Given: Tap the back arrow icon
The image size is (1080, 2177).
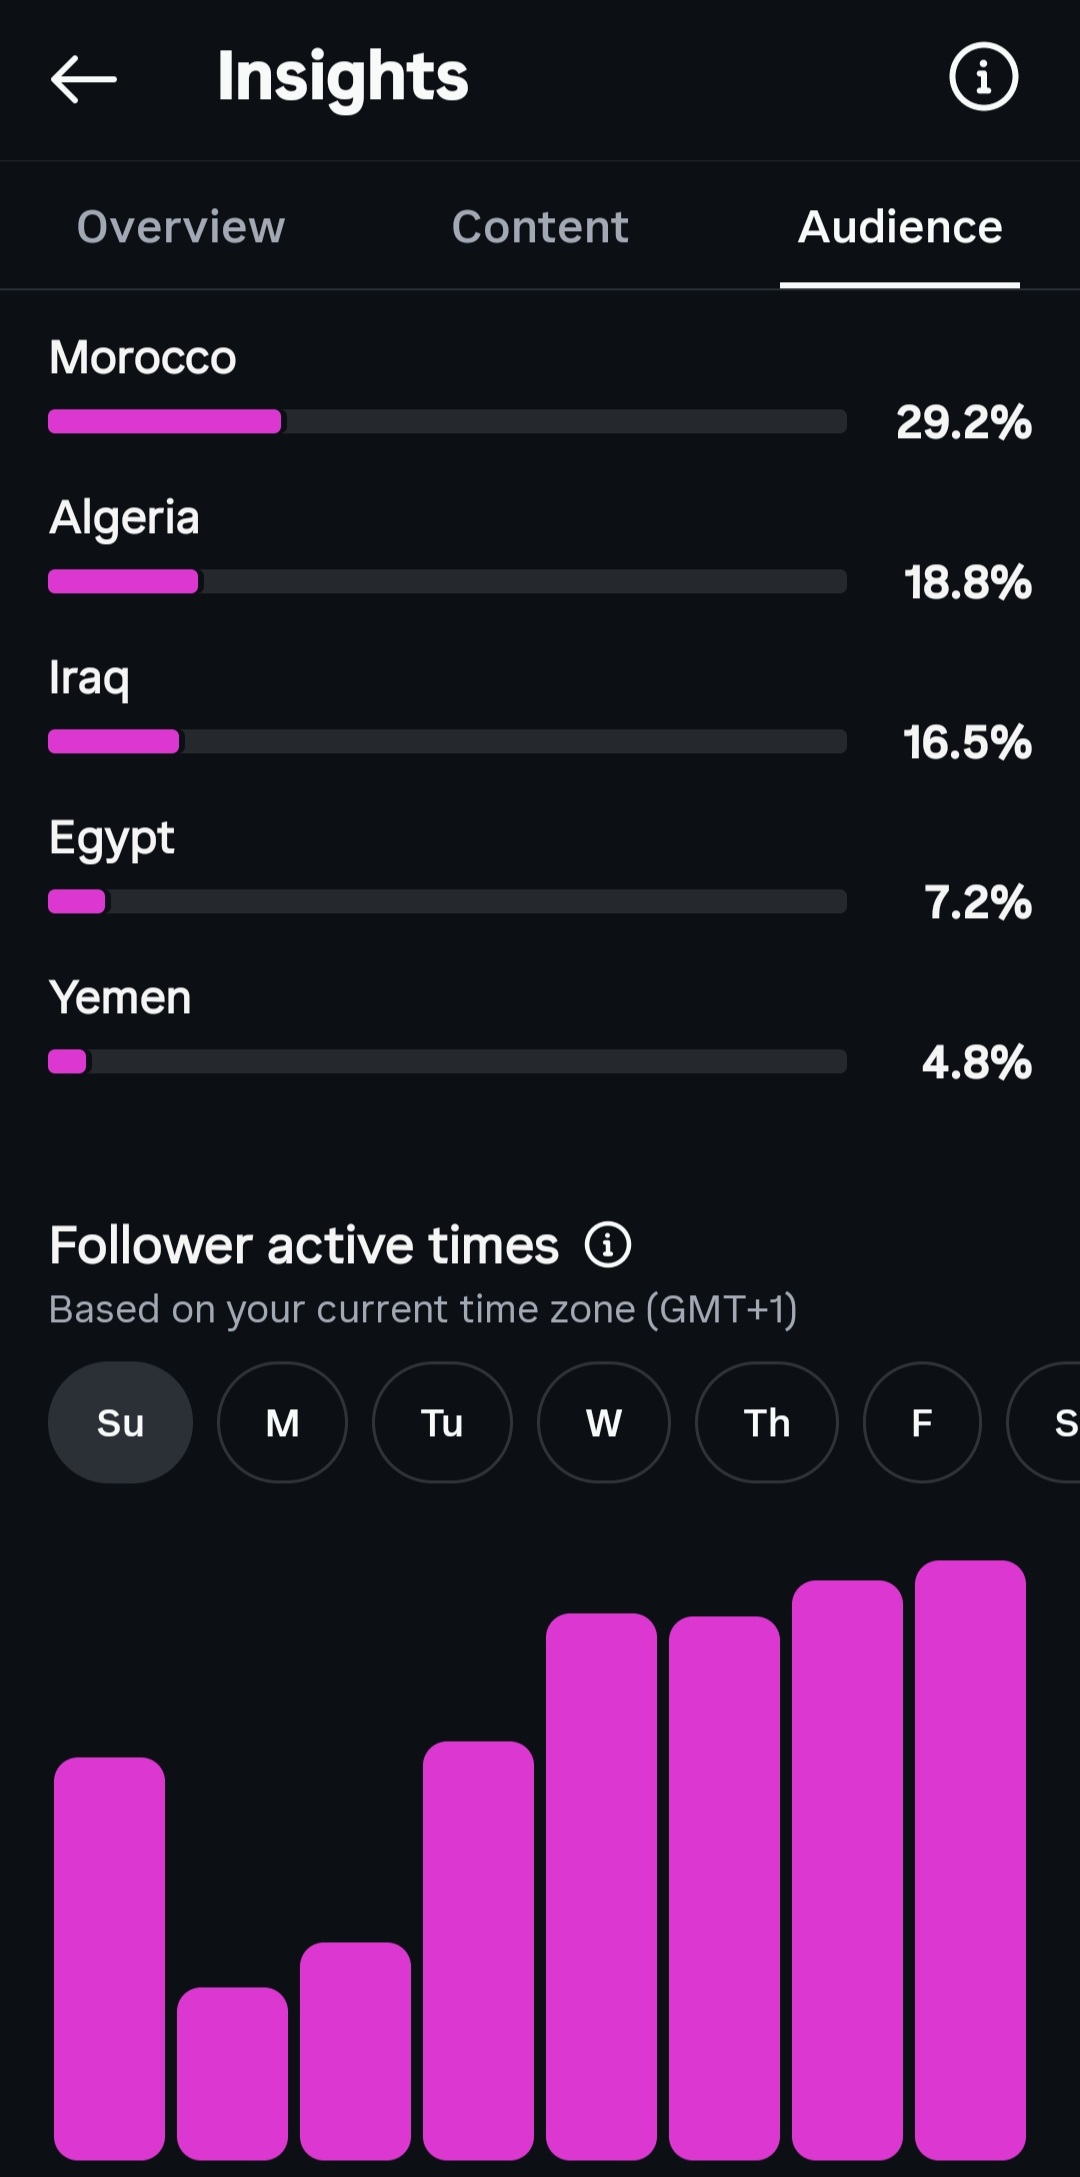Looking at the screenshot, I should click(x=84, y=79).
